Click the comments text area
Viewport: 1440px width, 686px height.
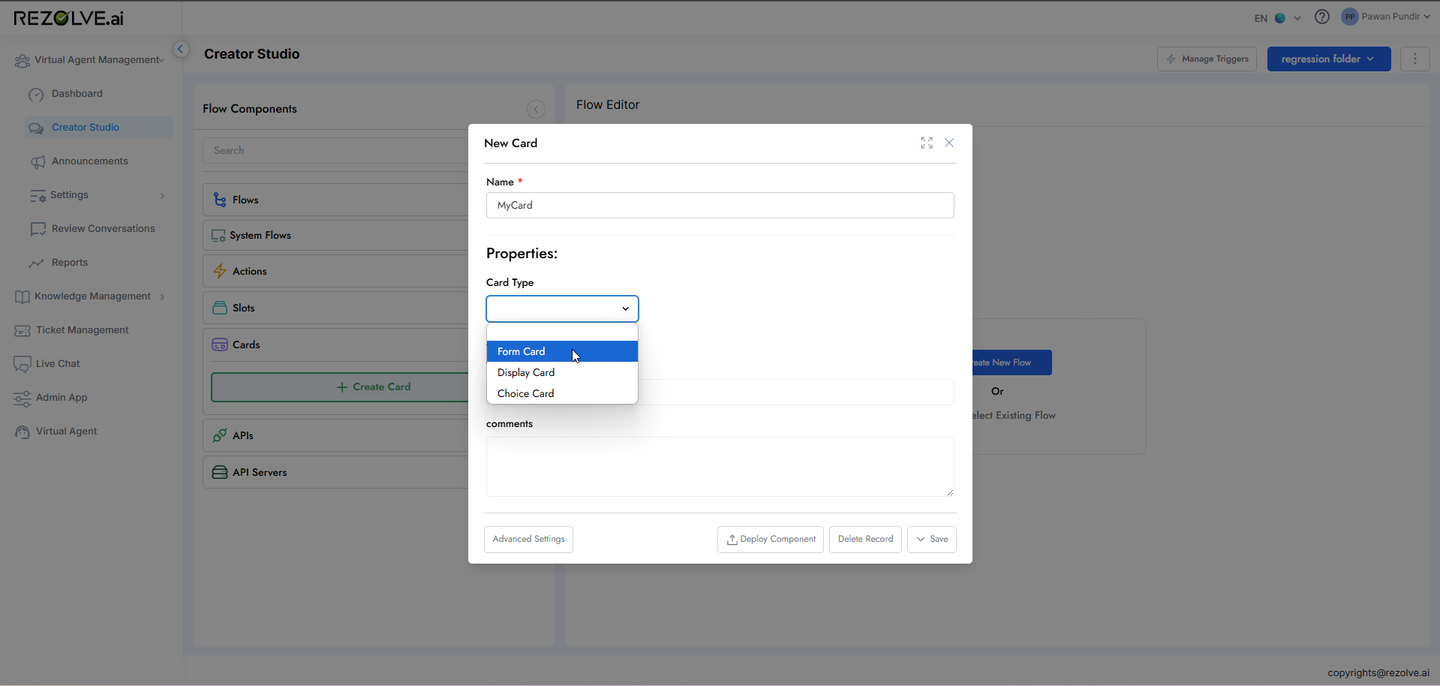720,467
